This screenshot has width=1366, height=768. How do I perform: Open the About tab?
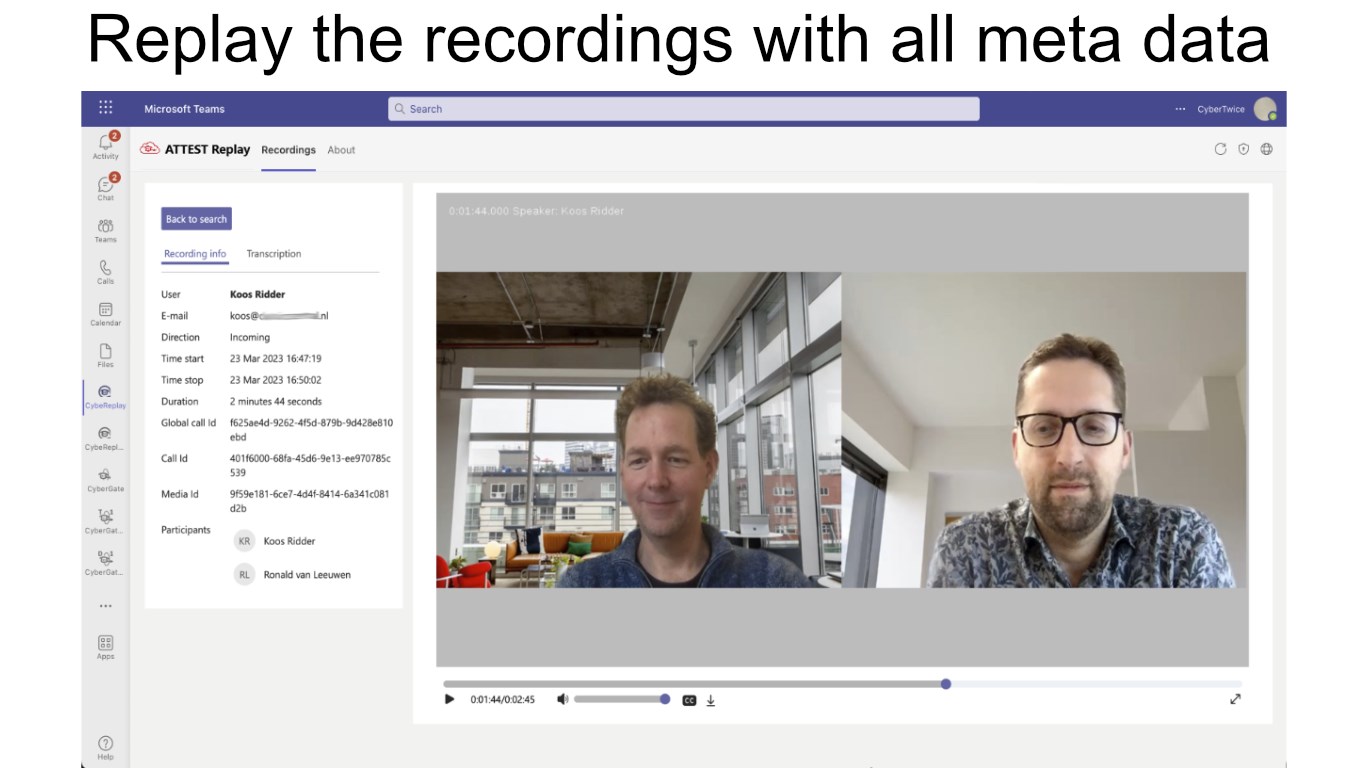click(341, 150)
